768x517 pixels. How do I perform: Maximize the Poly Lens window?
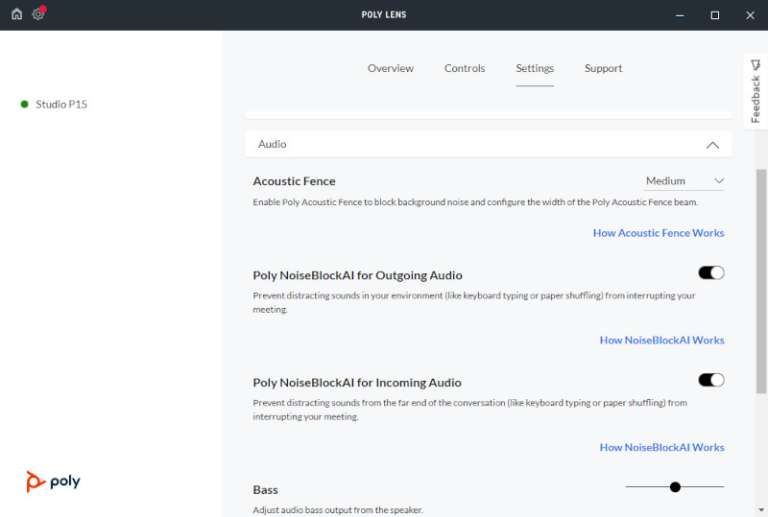point(714,15)
